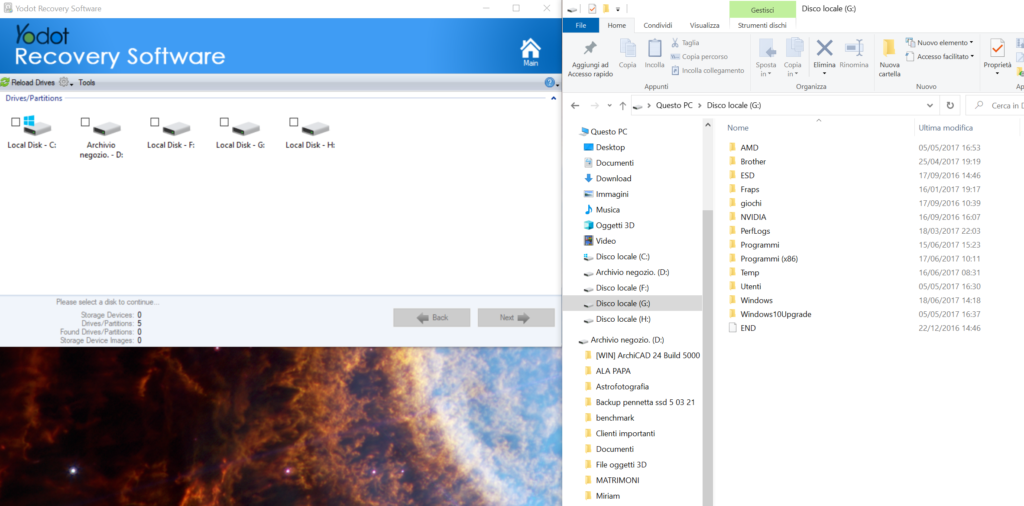Switch to the Visualizza ribbon tab
Image resolution: width=1024 pixels, height=506 pixels.
tap(704, 26)
